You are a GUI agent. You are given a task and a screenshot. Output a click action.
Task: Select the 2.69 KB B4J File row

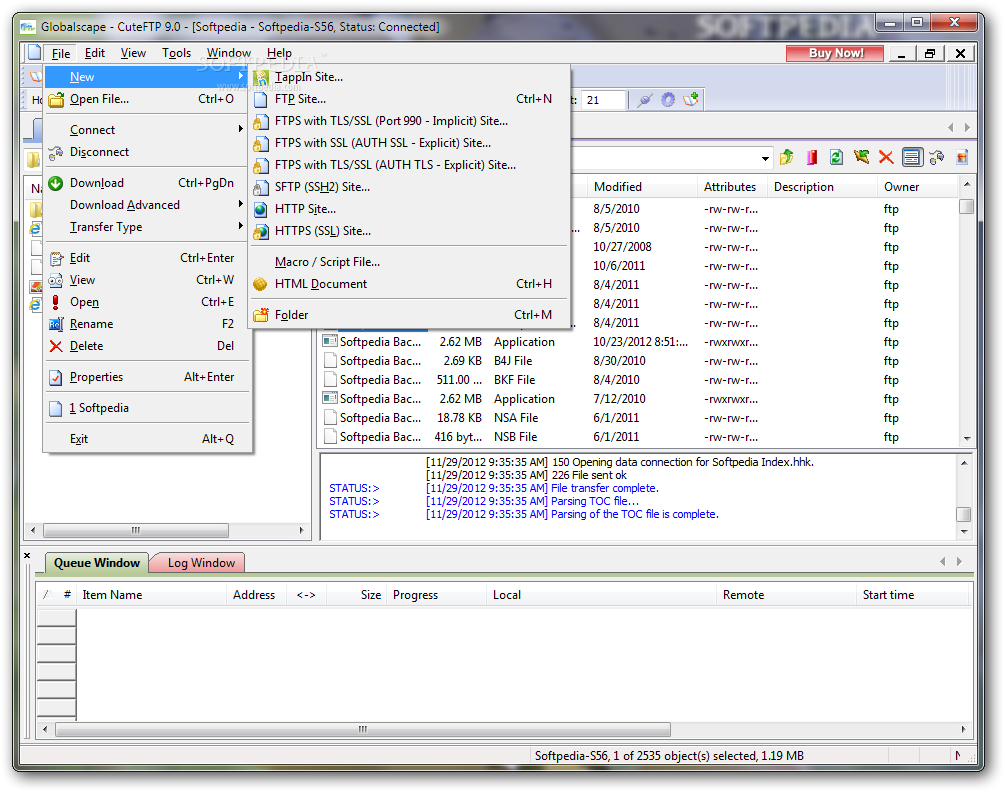[639, 361]
